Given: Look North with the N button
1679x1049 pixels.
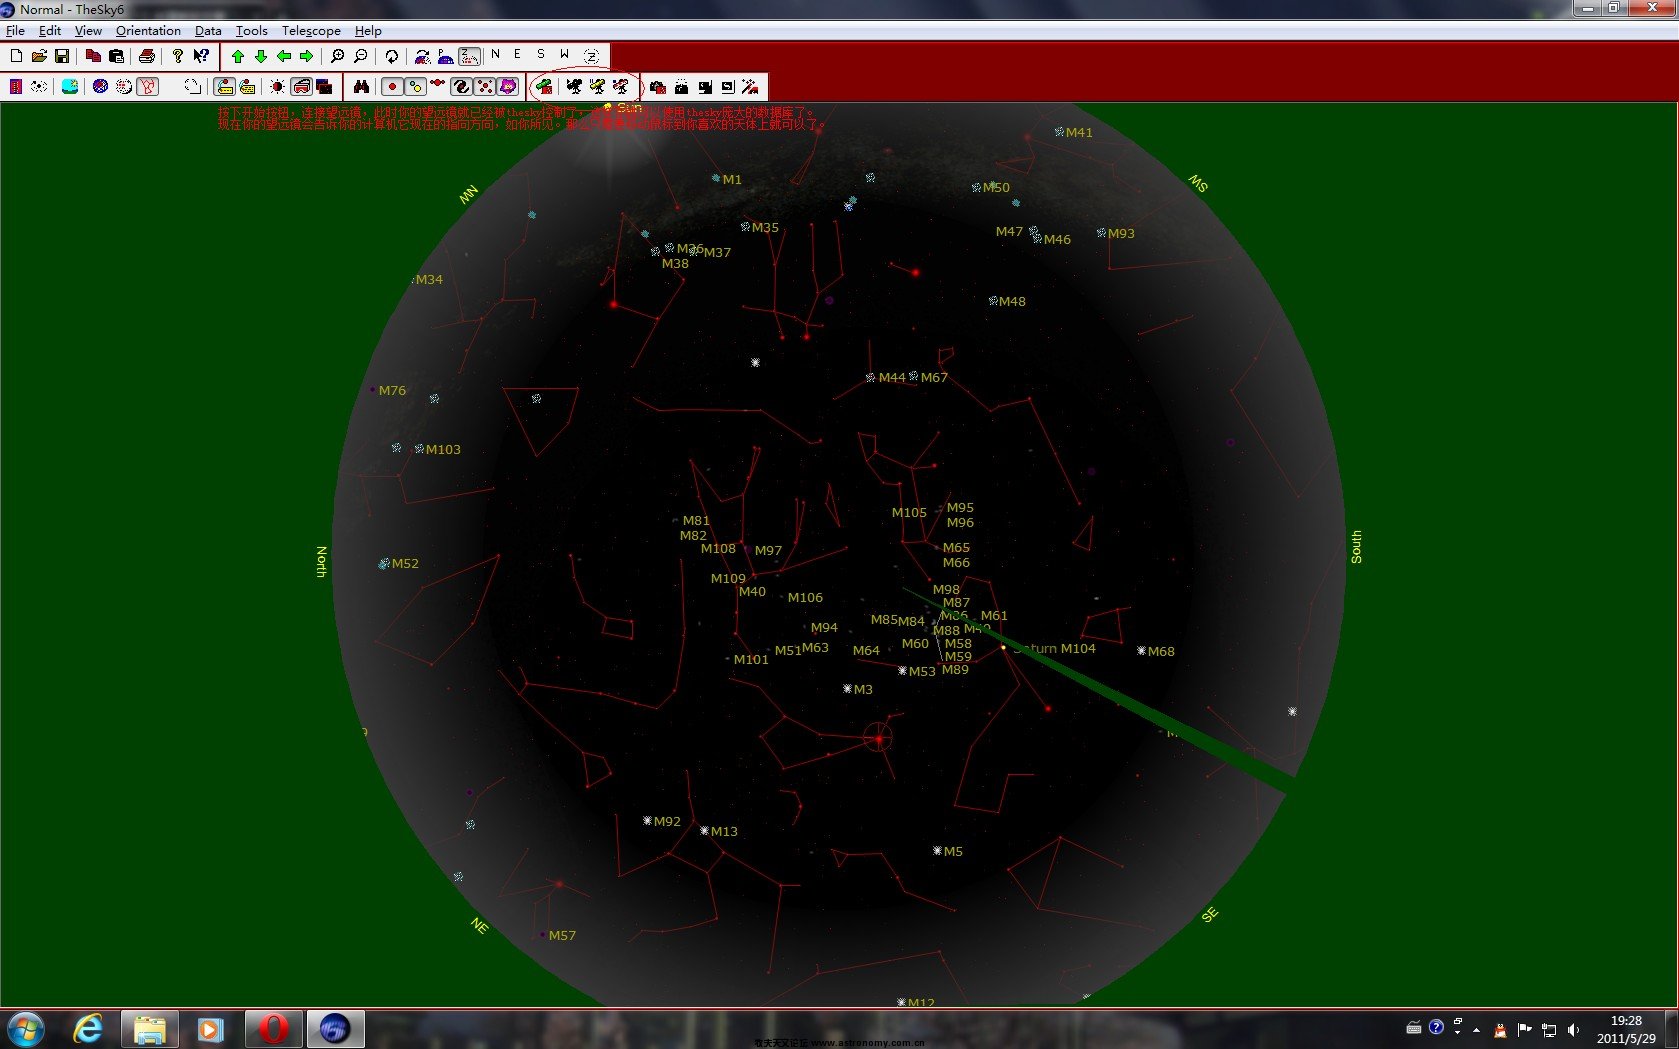Looking at the screenshot, I should (x=495, y=54).
